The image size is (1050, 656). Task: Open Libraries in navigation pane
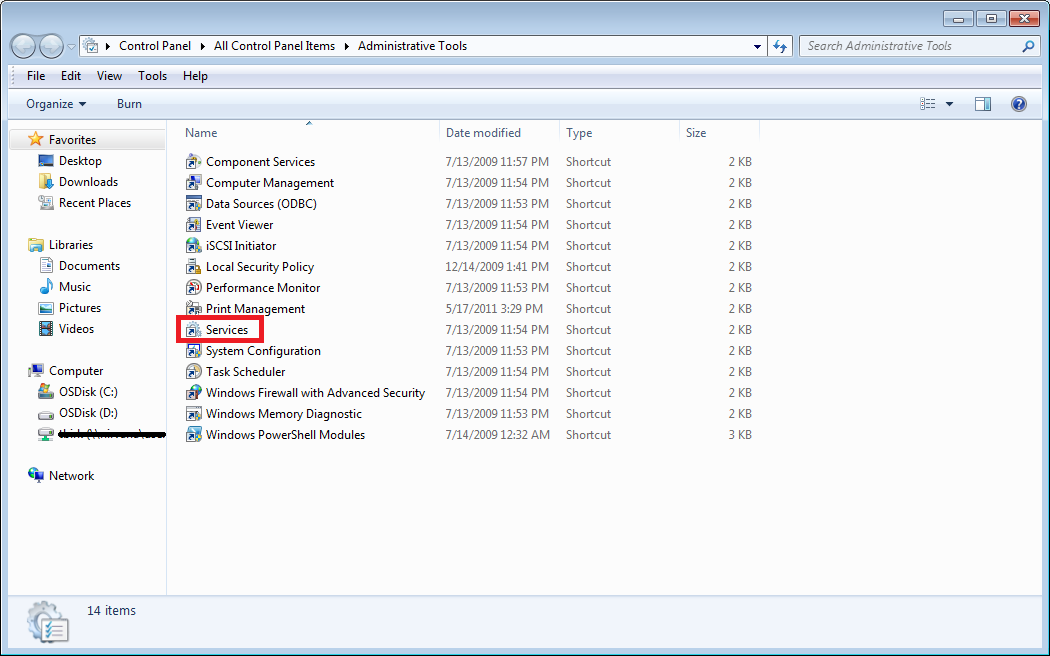(x=70, y=244)
